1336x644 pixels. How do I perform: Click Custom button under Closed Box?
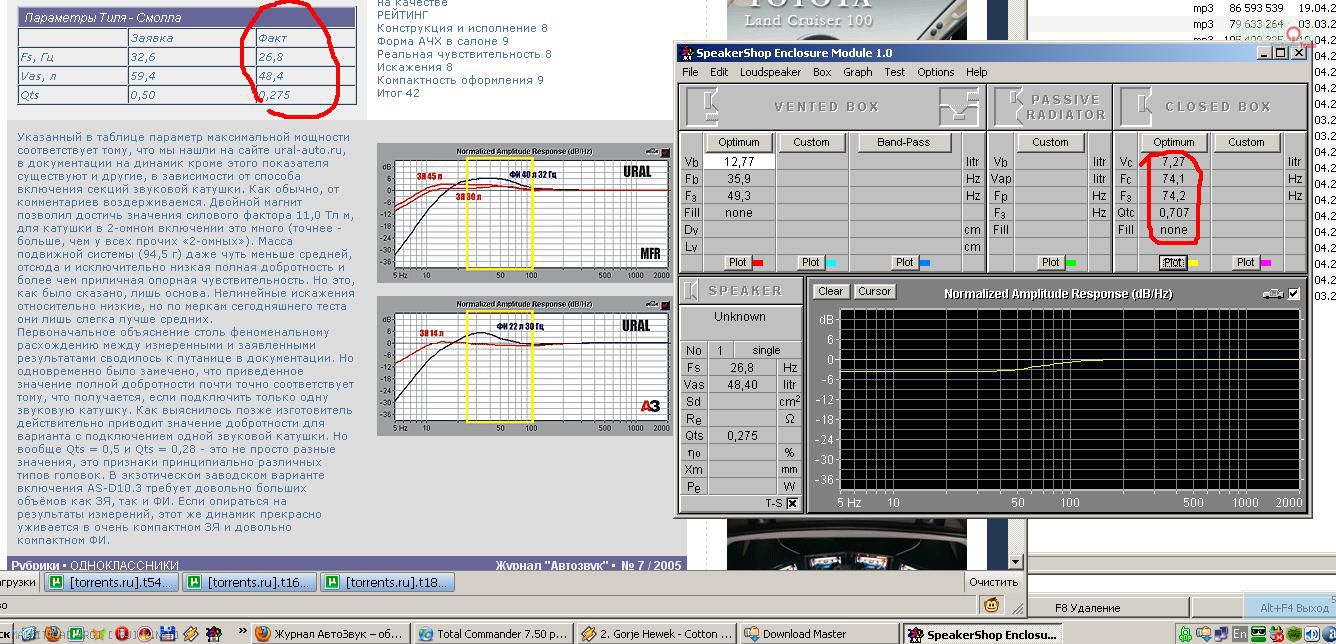tap(1246, 142)
